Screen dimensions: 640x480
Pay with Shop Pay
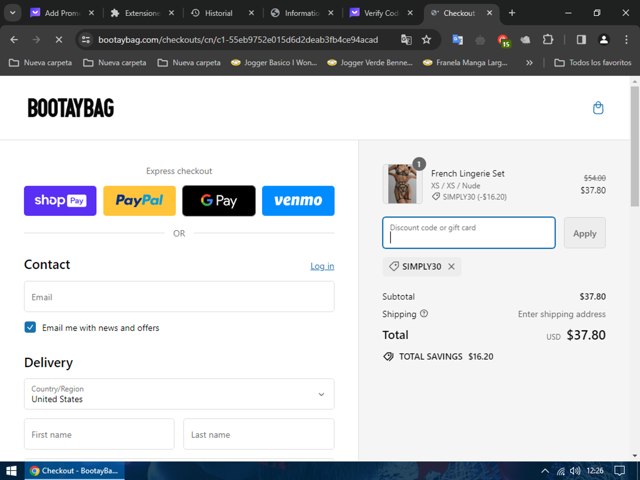click(x=60, y=200)
